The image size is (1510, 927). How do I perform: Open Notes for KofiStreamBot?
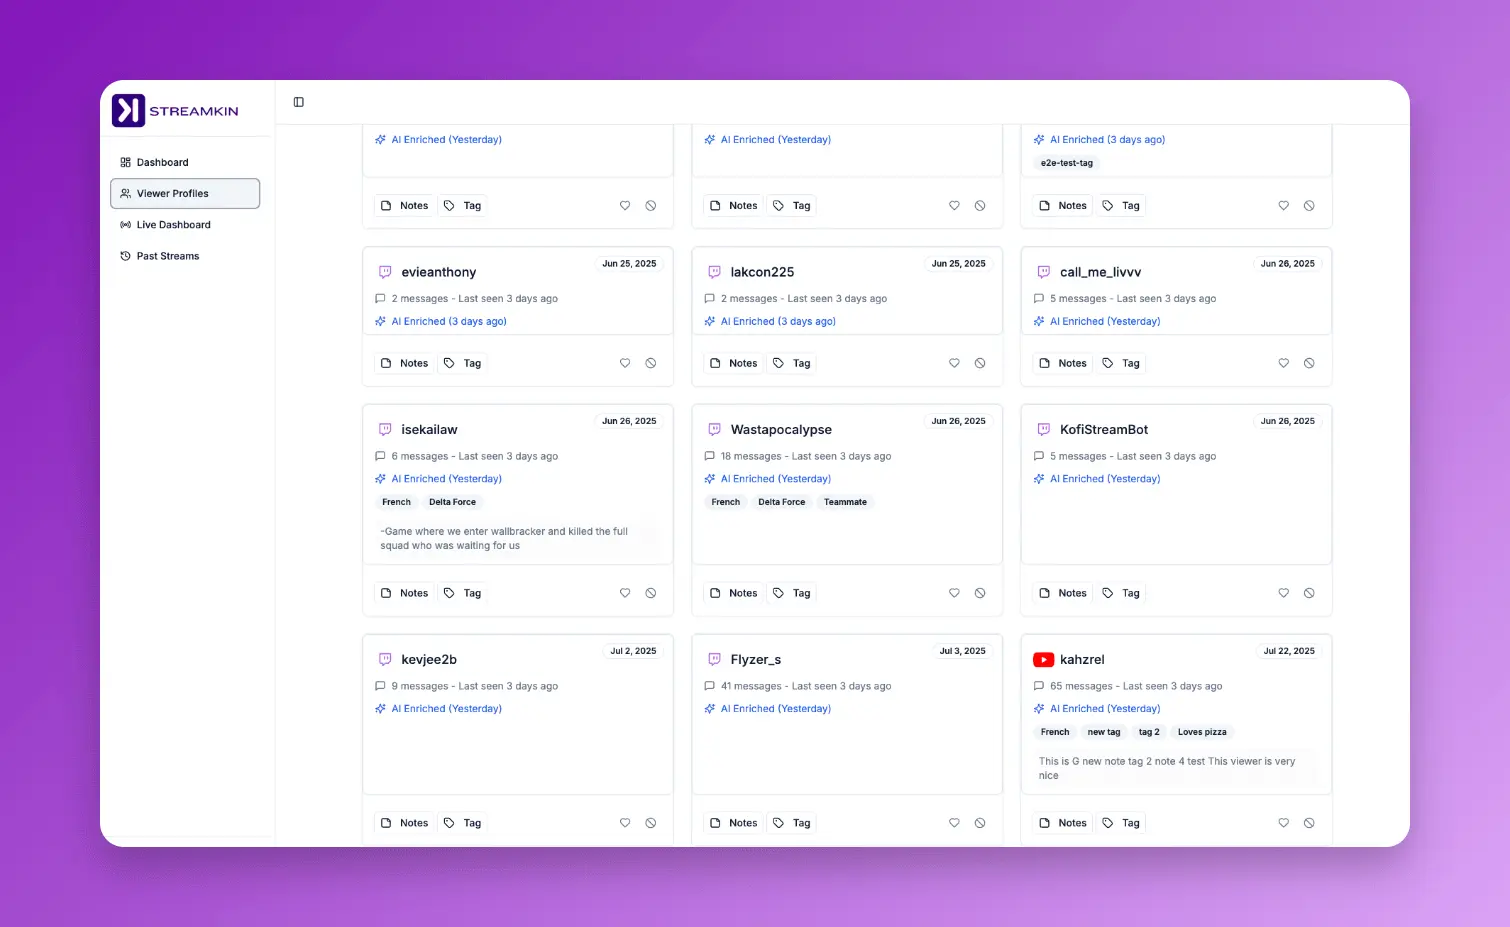click(x=1063, y=593)
